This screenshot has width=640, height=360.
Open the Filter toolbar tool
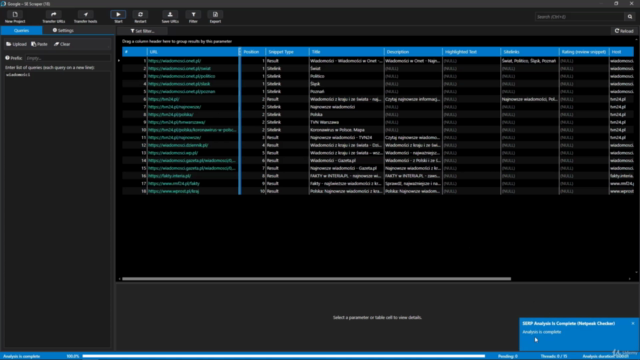tap(193, 17)
